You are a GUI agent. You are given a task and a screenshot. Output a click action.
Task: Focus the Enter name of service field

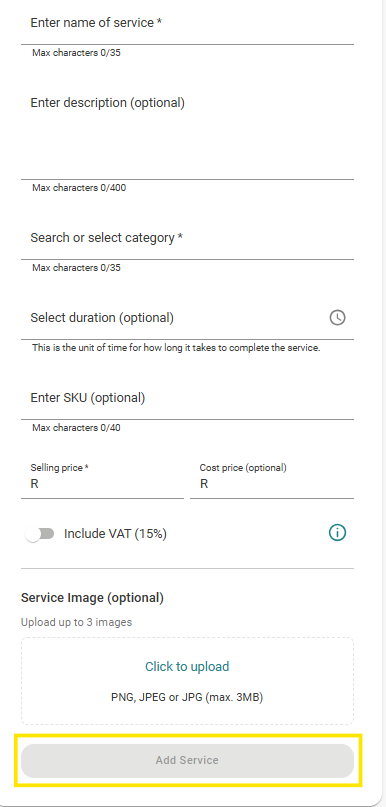[187, 23]
